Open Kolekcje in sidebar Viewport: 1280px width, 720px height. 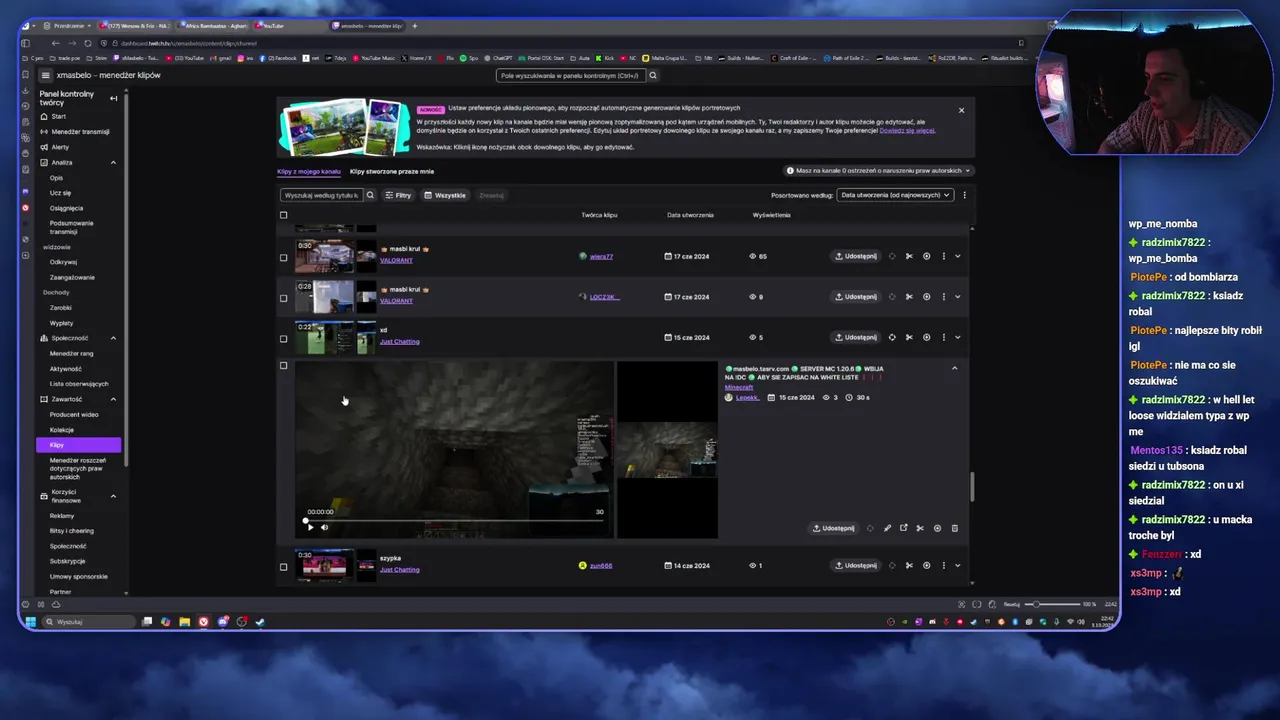click(62, 430)
